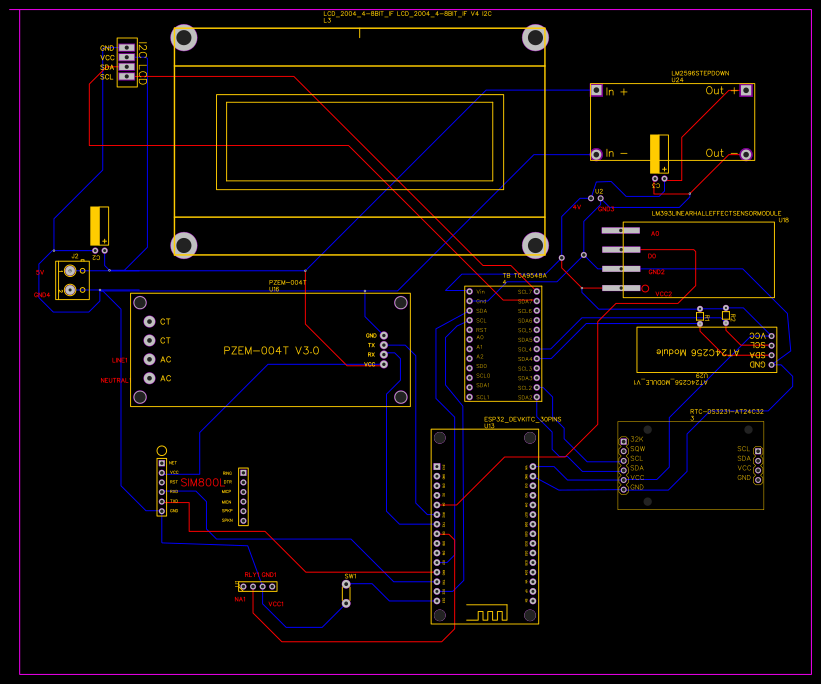Screen dimensions: 821x684
Task: Click the VCC1 net label below relay header
Action: (x=276, y=604)
